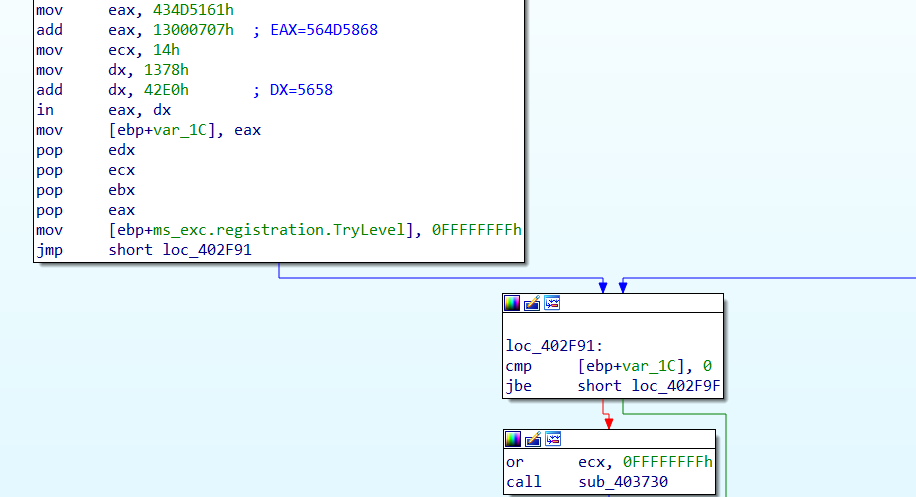Screen dimensions: 916x497
Task: Click edit pencil icon in sub_403730 call block
Action: (x=533, y=439)
